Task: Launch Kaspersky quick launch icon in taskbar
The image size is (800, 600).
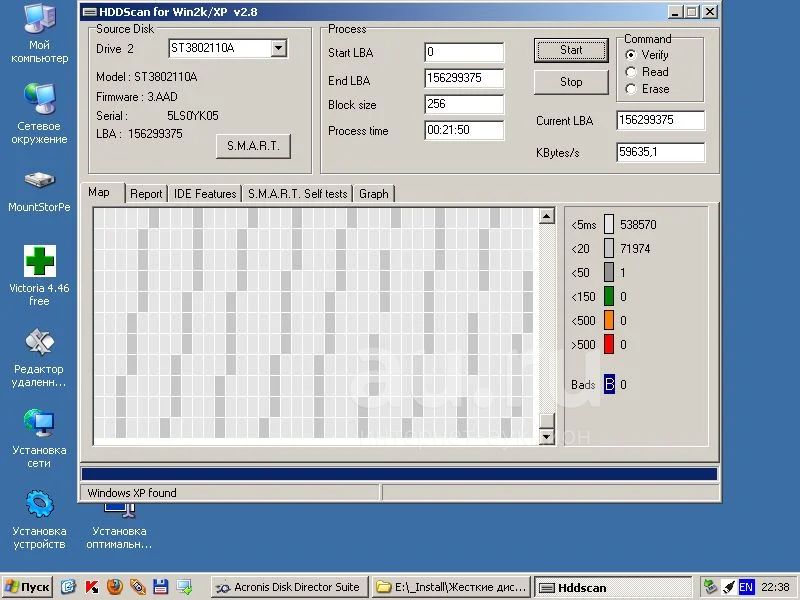Action: click(92, 587)
